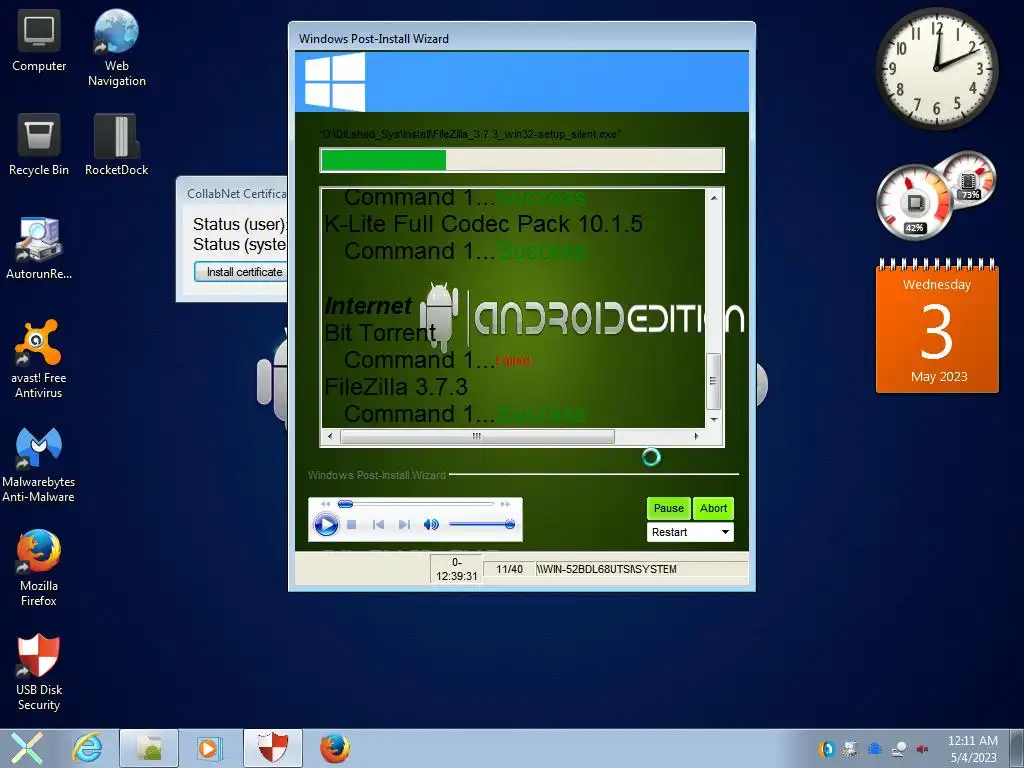
Task: Click the Bit Torrent log entry
Action: (379, 332)
